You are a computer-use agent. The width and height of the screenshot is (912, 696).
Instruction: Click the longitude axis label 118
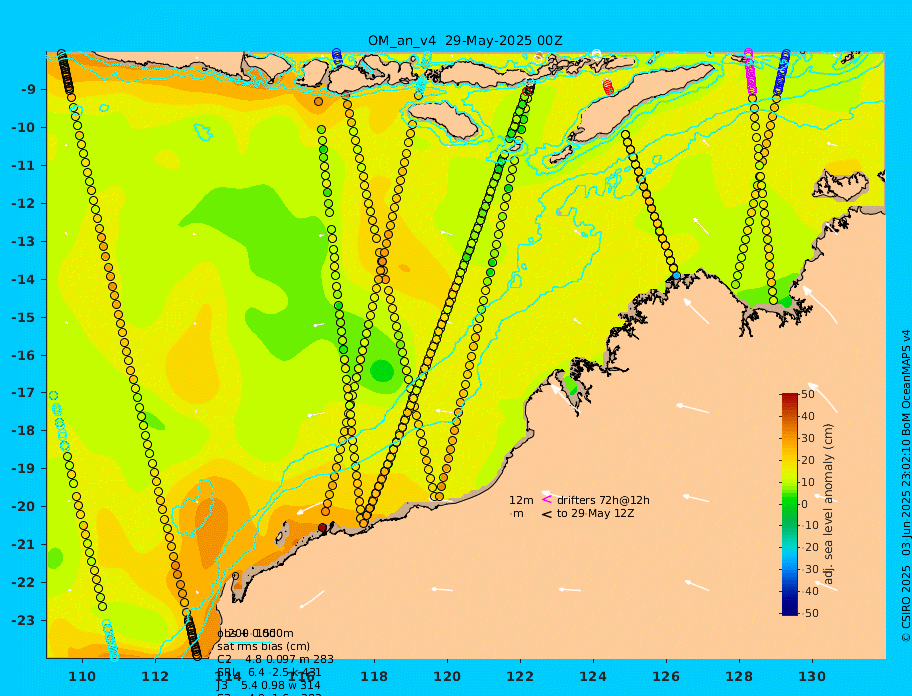tap(374, 677)
